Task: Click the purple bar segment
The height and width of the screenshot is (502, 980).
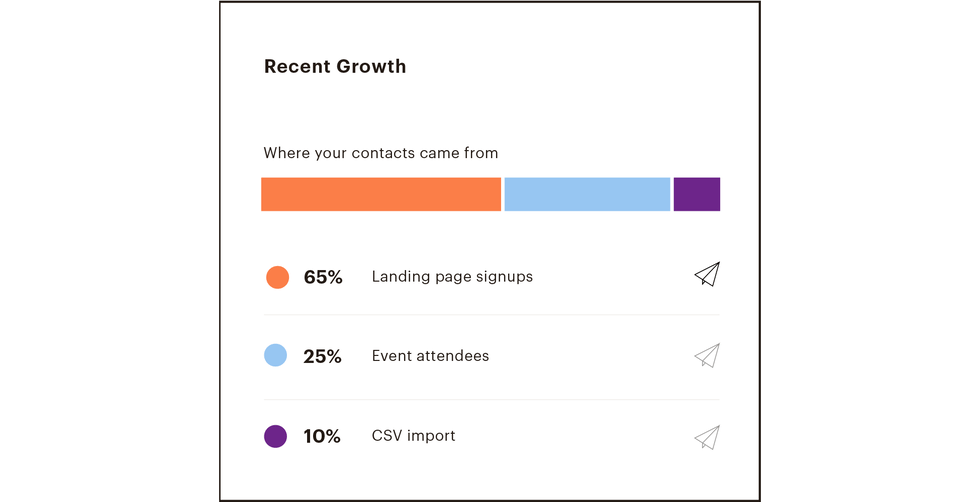Action: [696, 194]
